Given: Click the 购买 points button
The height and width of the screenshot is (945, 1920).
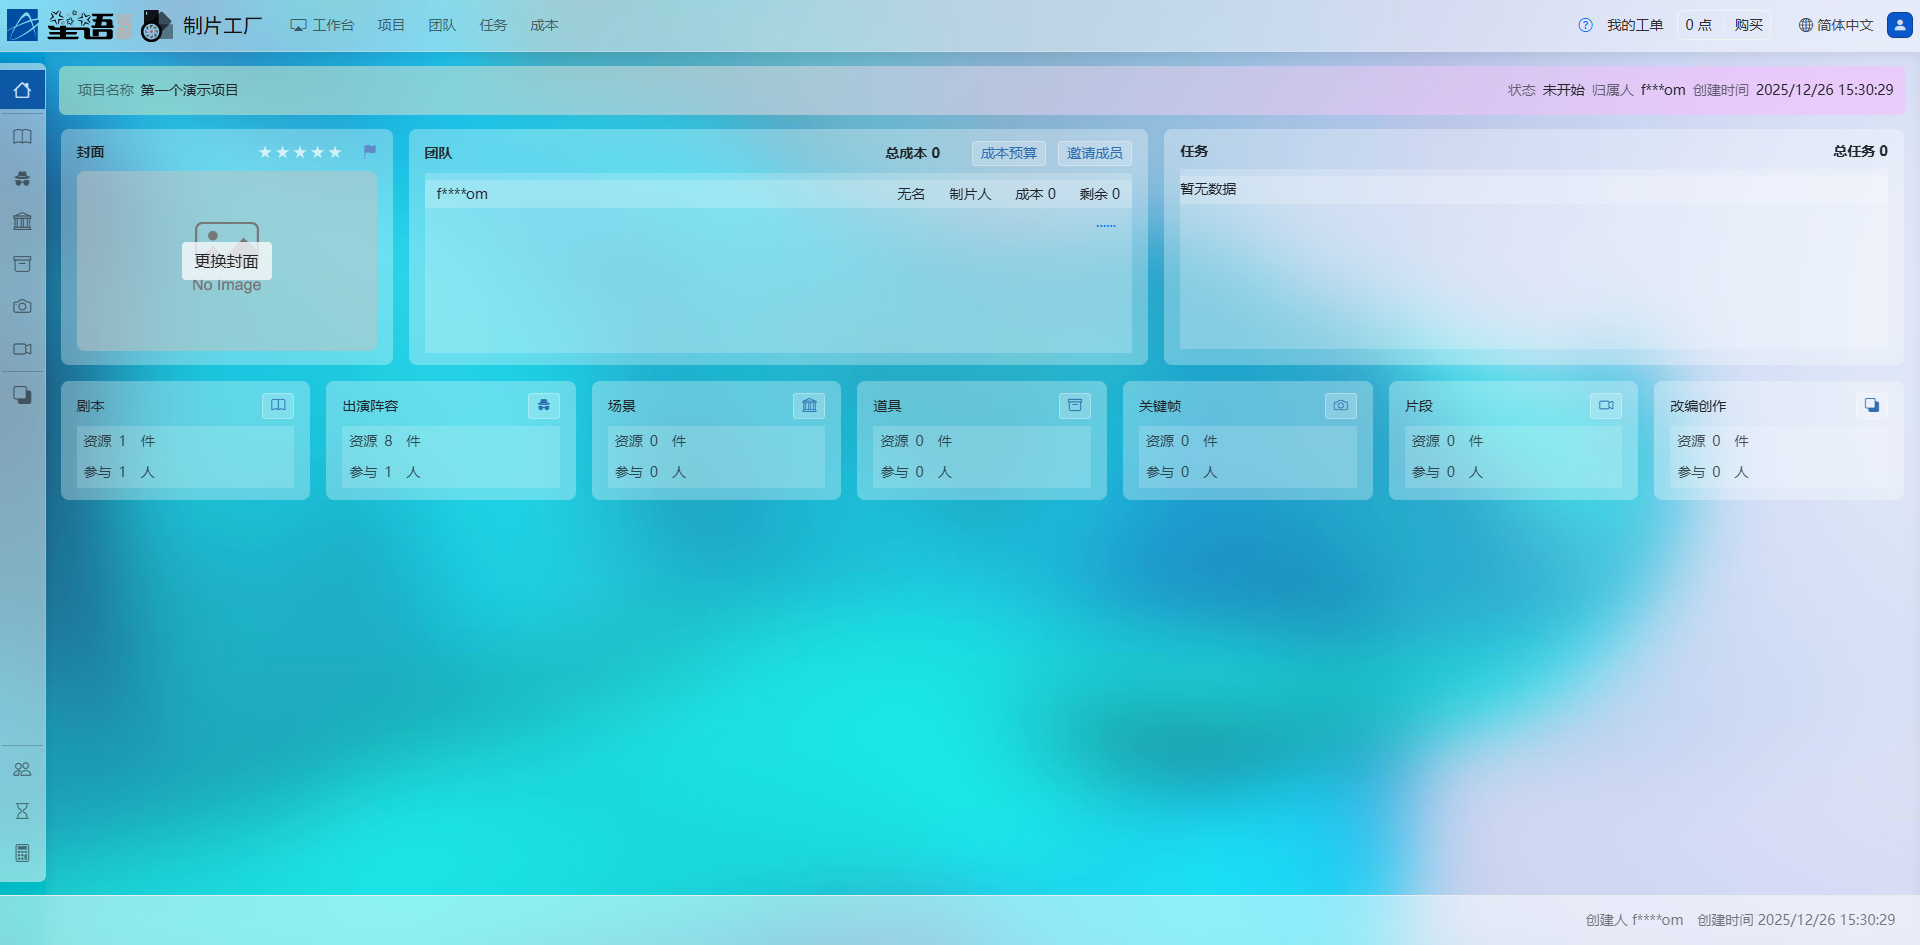Looking at the screenshot, I should click(x=1748, y=25).
